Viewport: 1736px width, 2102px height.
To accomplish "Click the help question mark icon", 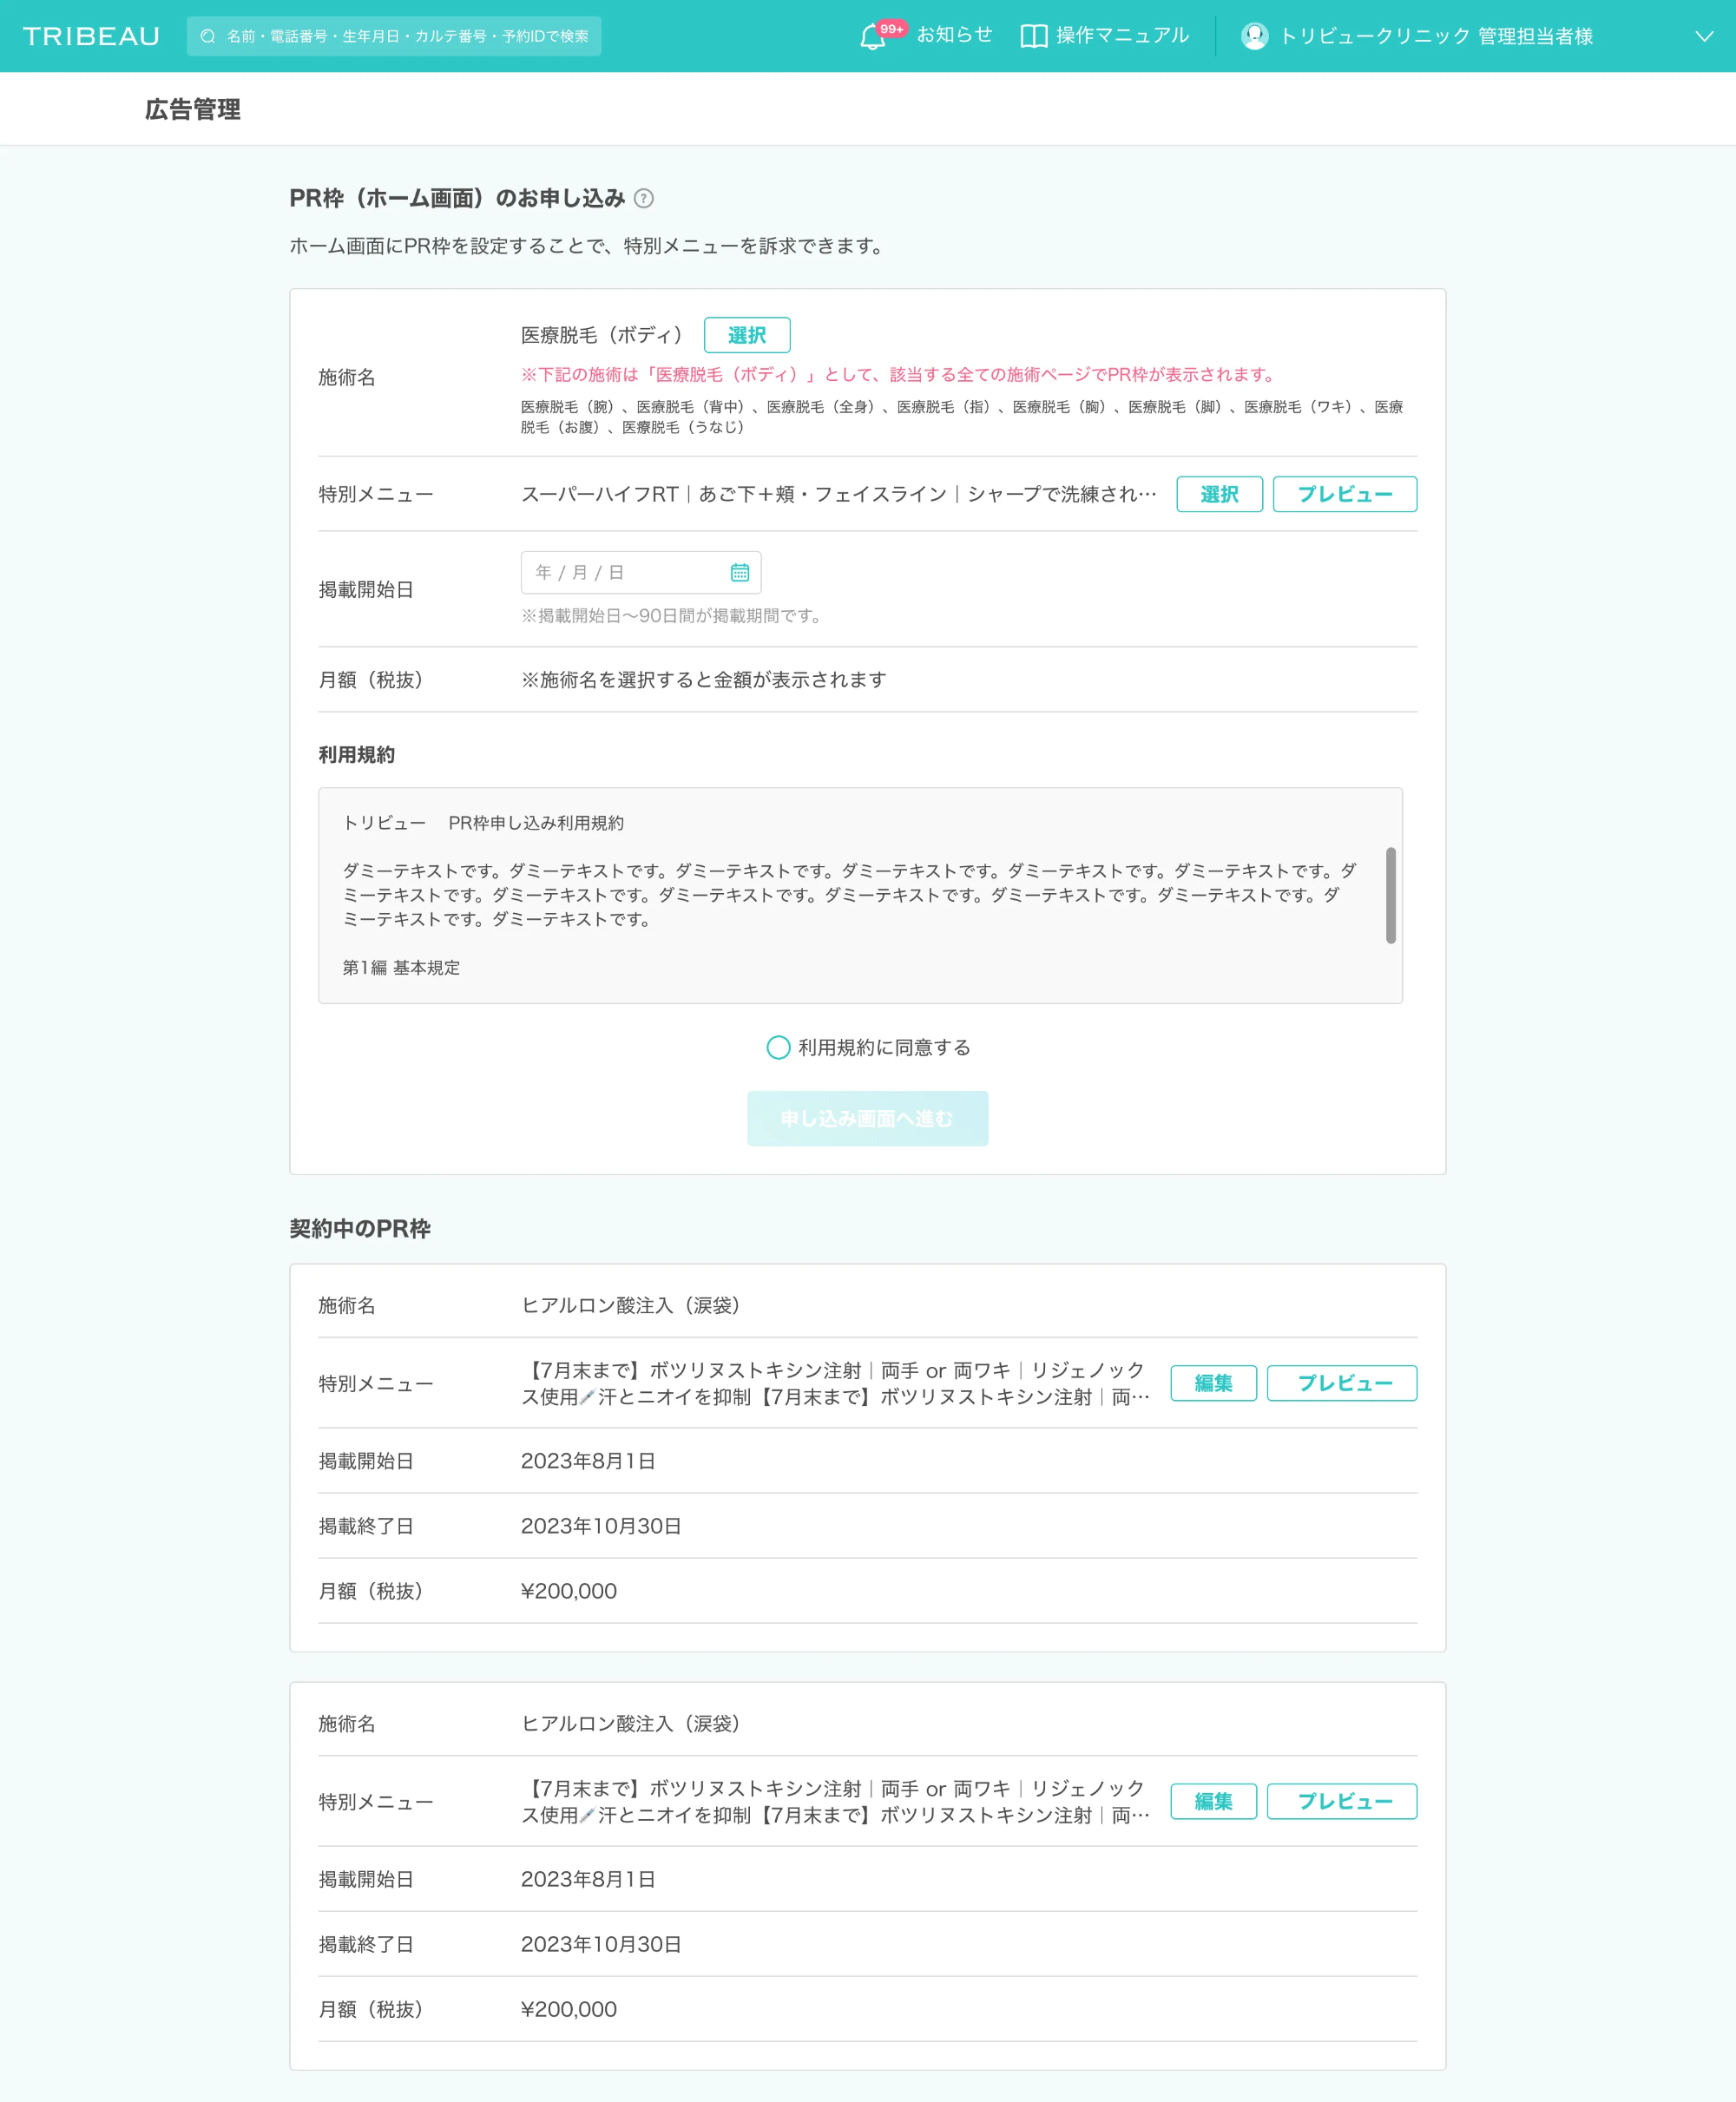I will 644,198.
